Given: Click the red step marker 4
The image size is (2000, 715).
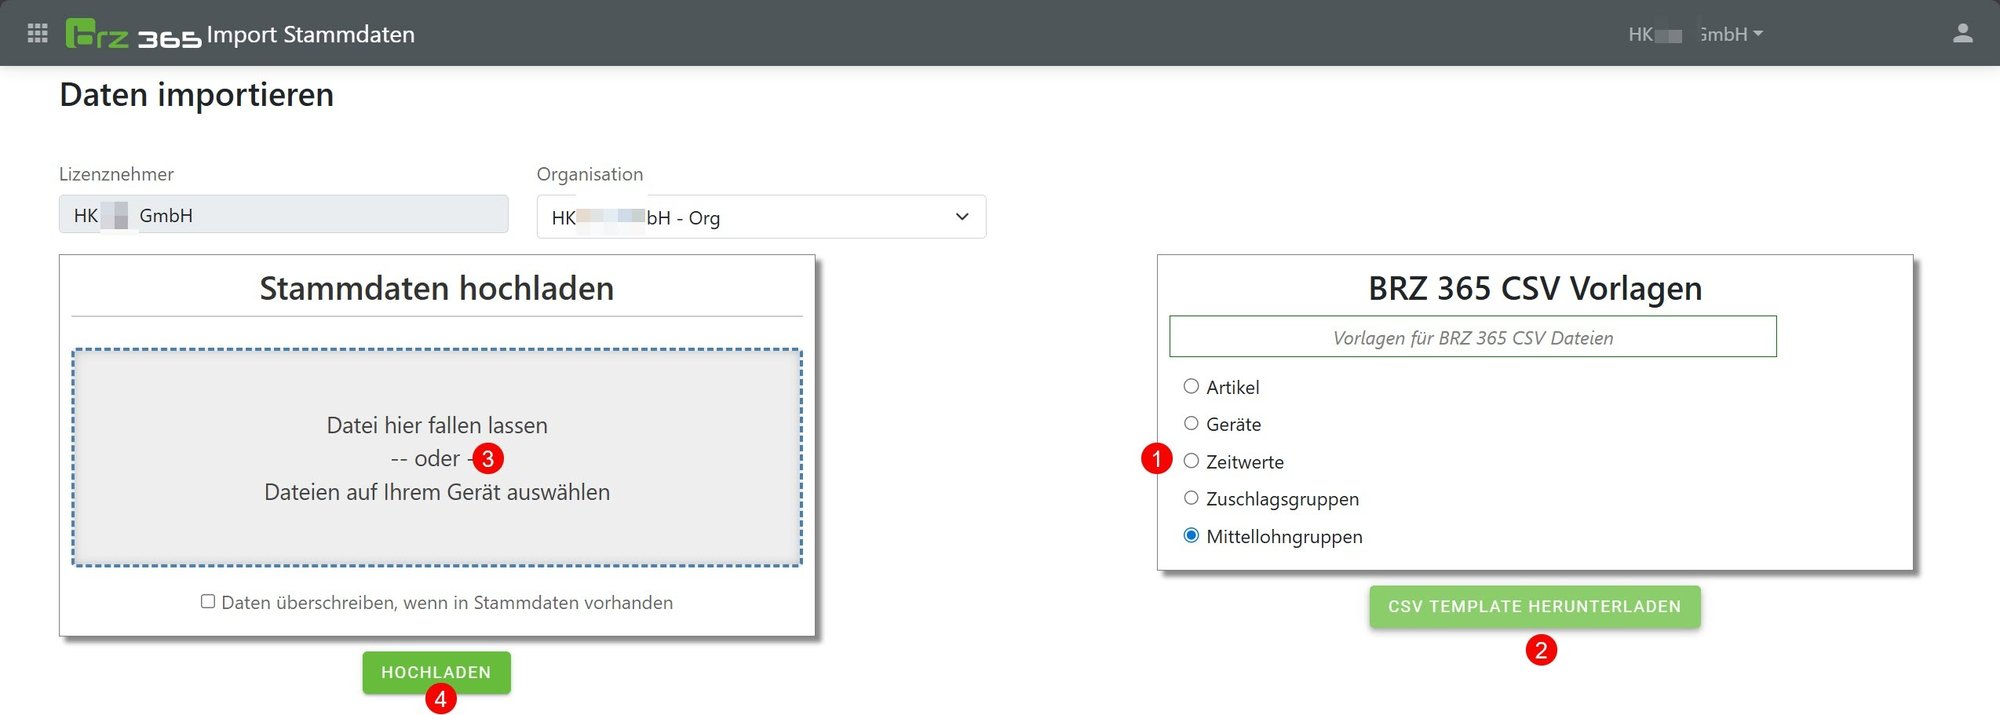Looking at the screenshot, I should tap(440, 699).
